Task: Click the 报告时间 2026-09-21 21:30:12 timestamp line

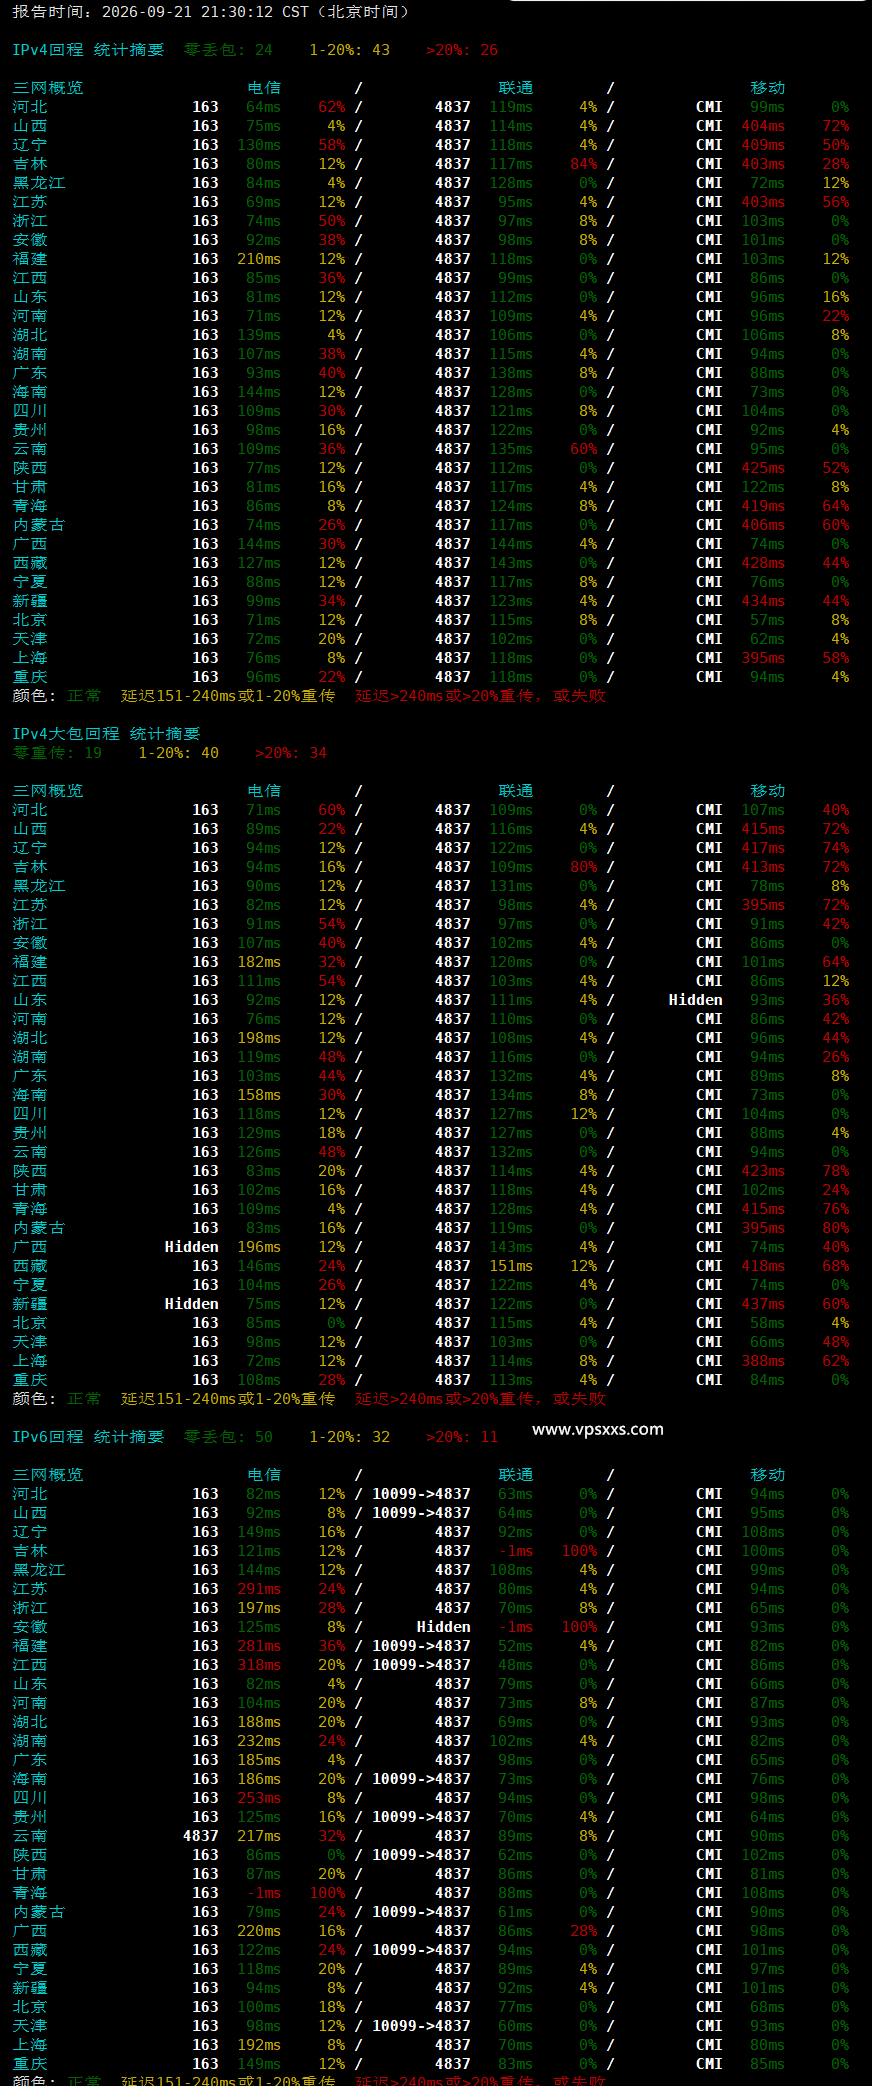Action: (211, 12)
